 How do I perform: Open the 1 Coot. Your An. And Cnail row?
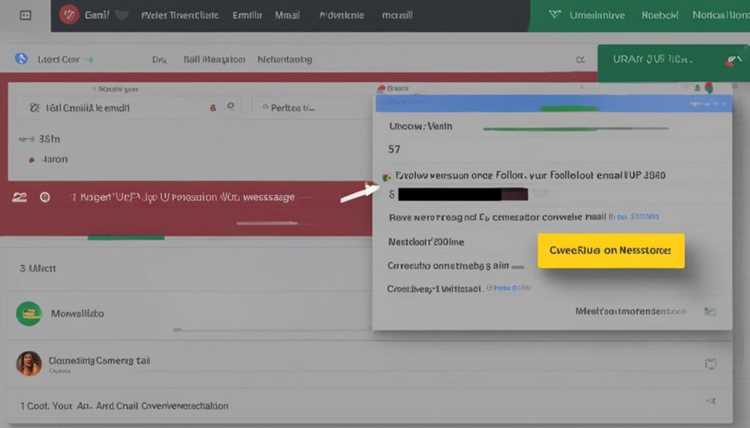pos(369,406)
